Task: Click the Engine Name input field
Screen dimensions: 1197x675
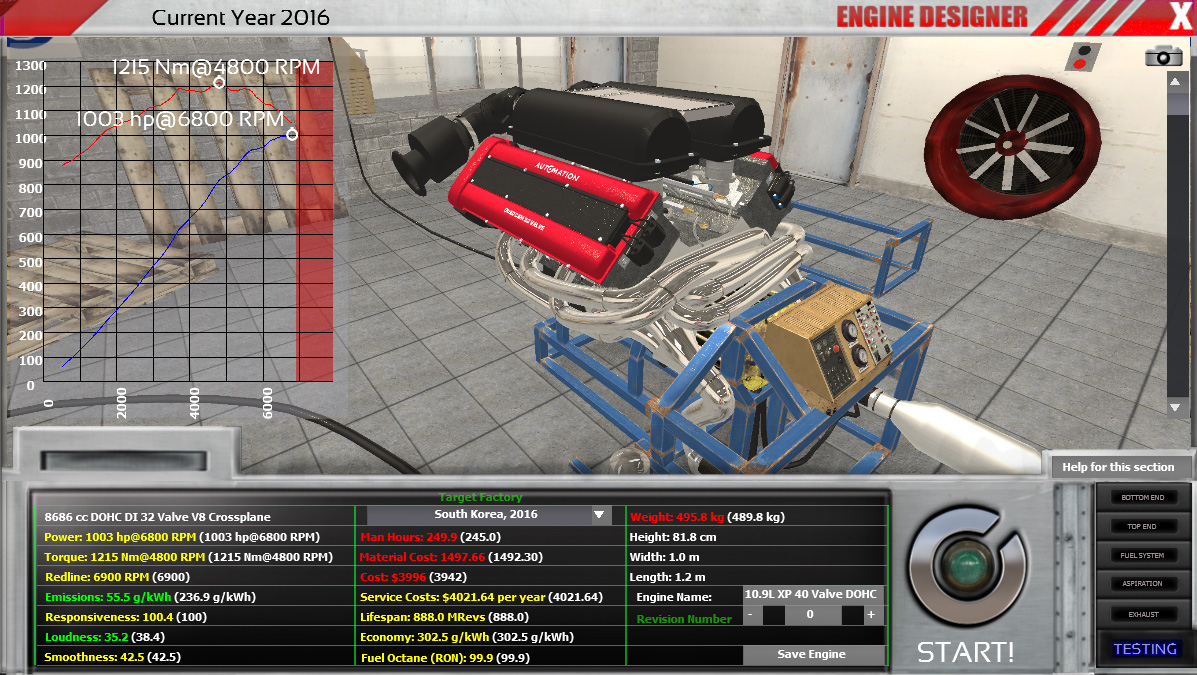Action: [x=812, y=595]
